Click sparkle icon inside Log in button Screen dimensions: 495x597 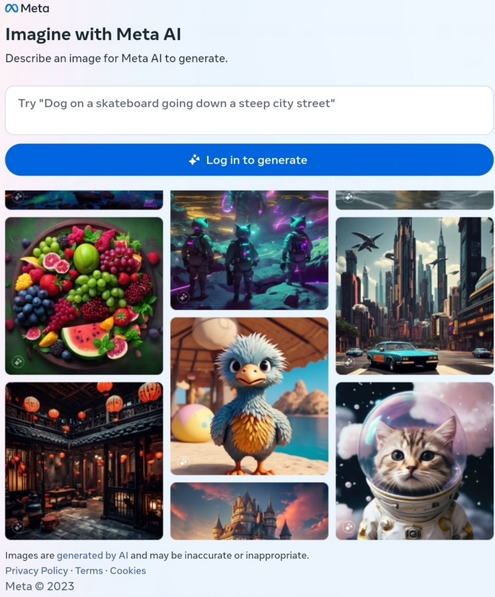(194, 160)
